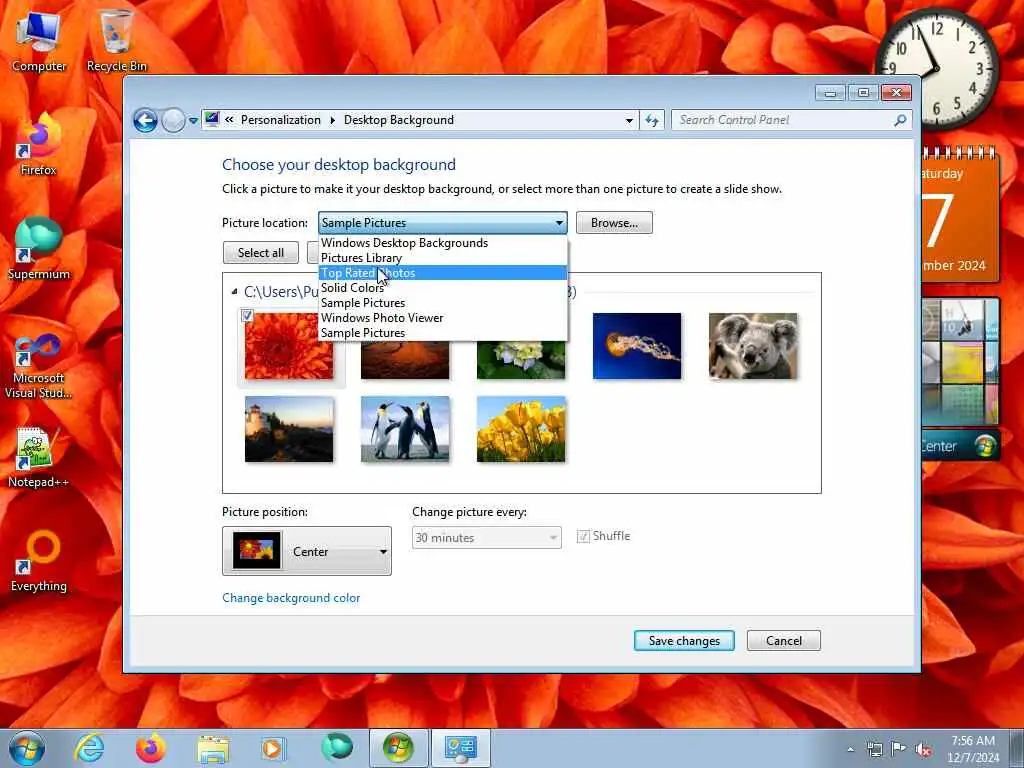Open the address bar history dropdown arrow
Viewport: 1024px width, 768px height.
click(x=629, y=120)
